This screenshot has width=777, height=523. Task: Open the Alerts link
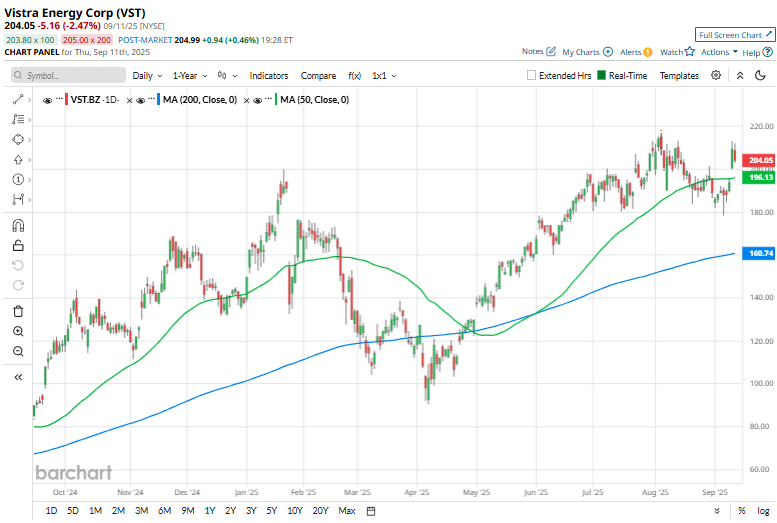pyautogui.click(x=630, y=52)
